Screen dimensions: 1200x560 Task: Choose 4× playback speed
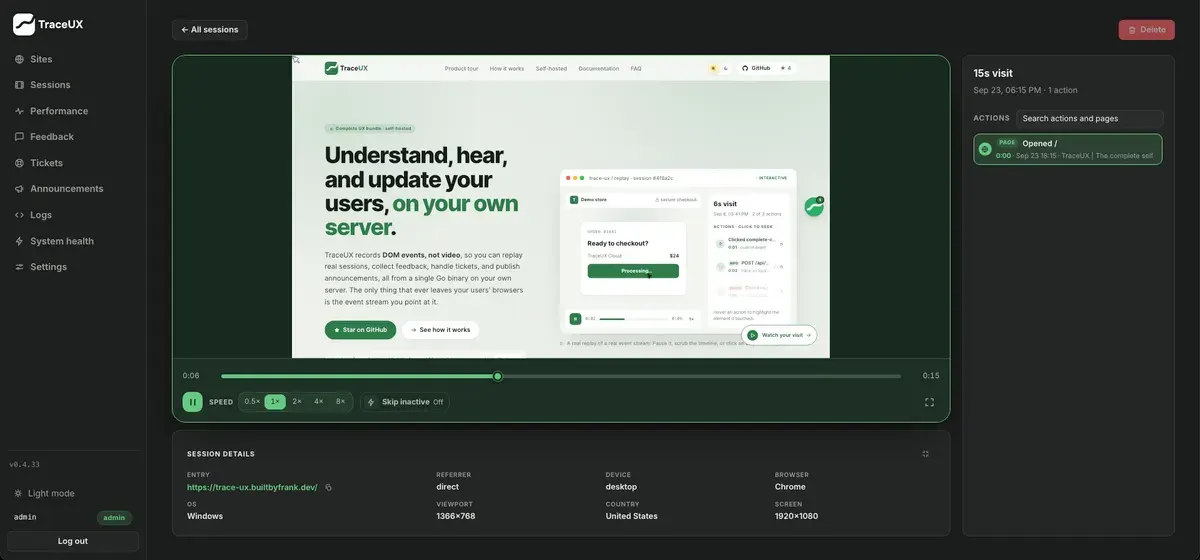(319, 402)
